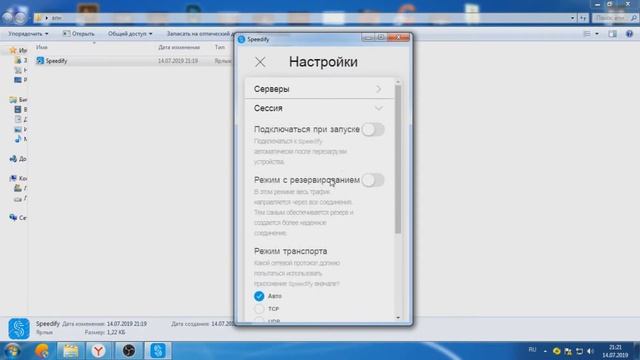The image size is (640, 360).
Task: Click the RU language indicator in tray
Action: coord(532,350)
